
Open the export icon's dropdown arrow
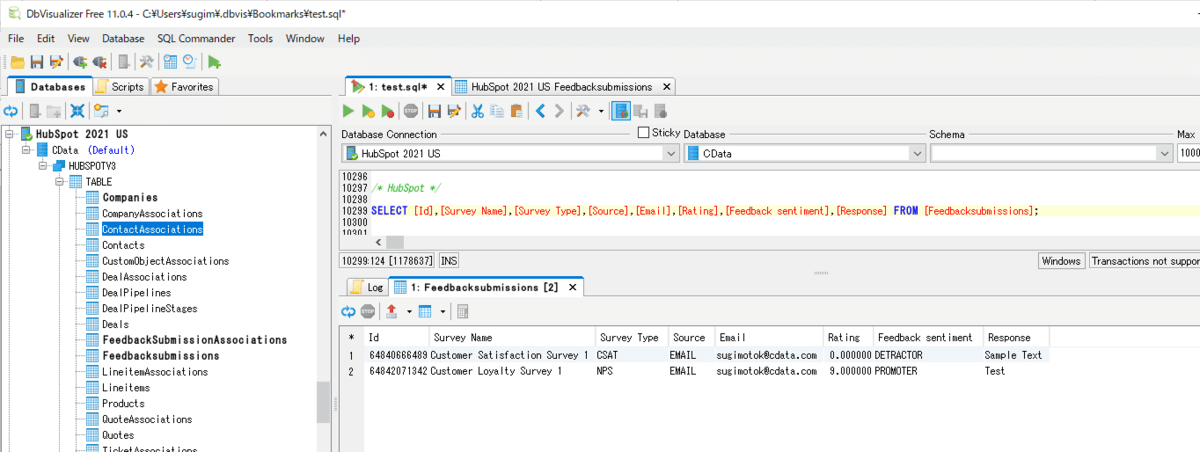(x=407, y=311)
